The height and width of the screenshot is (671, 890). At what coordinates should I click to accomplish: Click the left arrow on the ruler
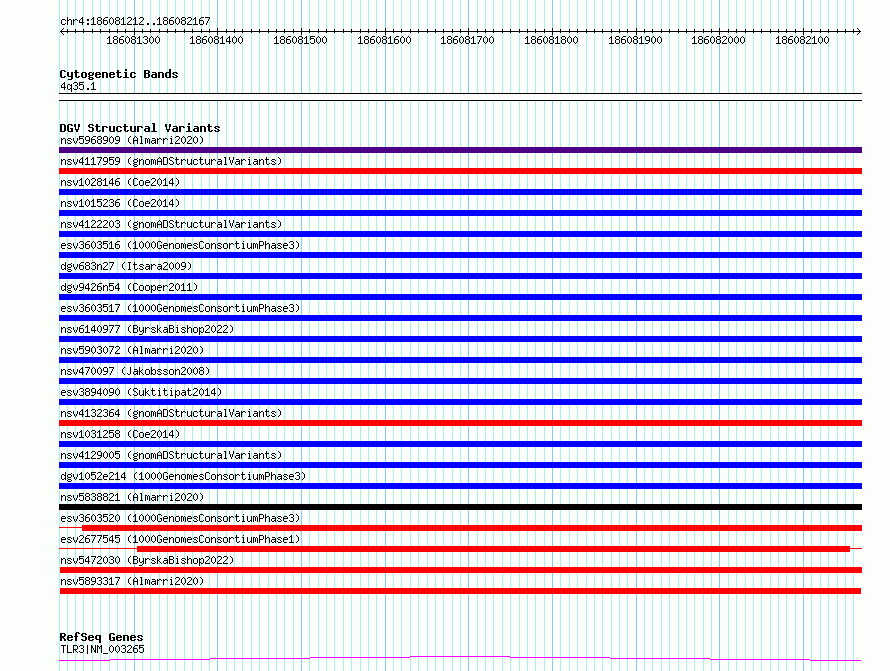[x=62, y=32]
